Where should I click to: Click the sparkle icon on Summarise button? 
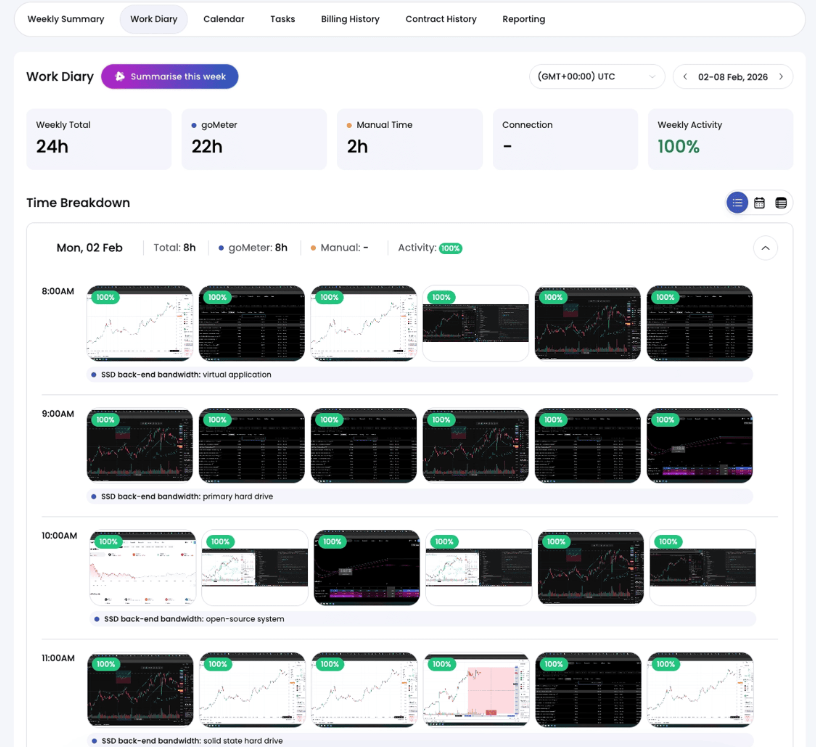click(x=119, y=77)
